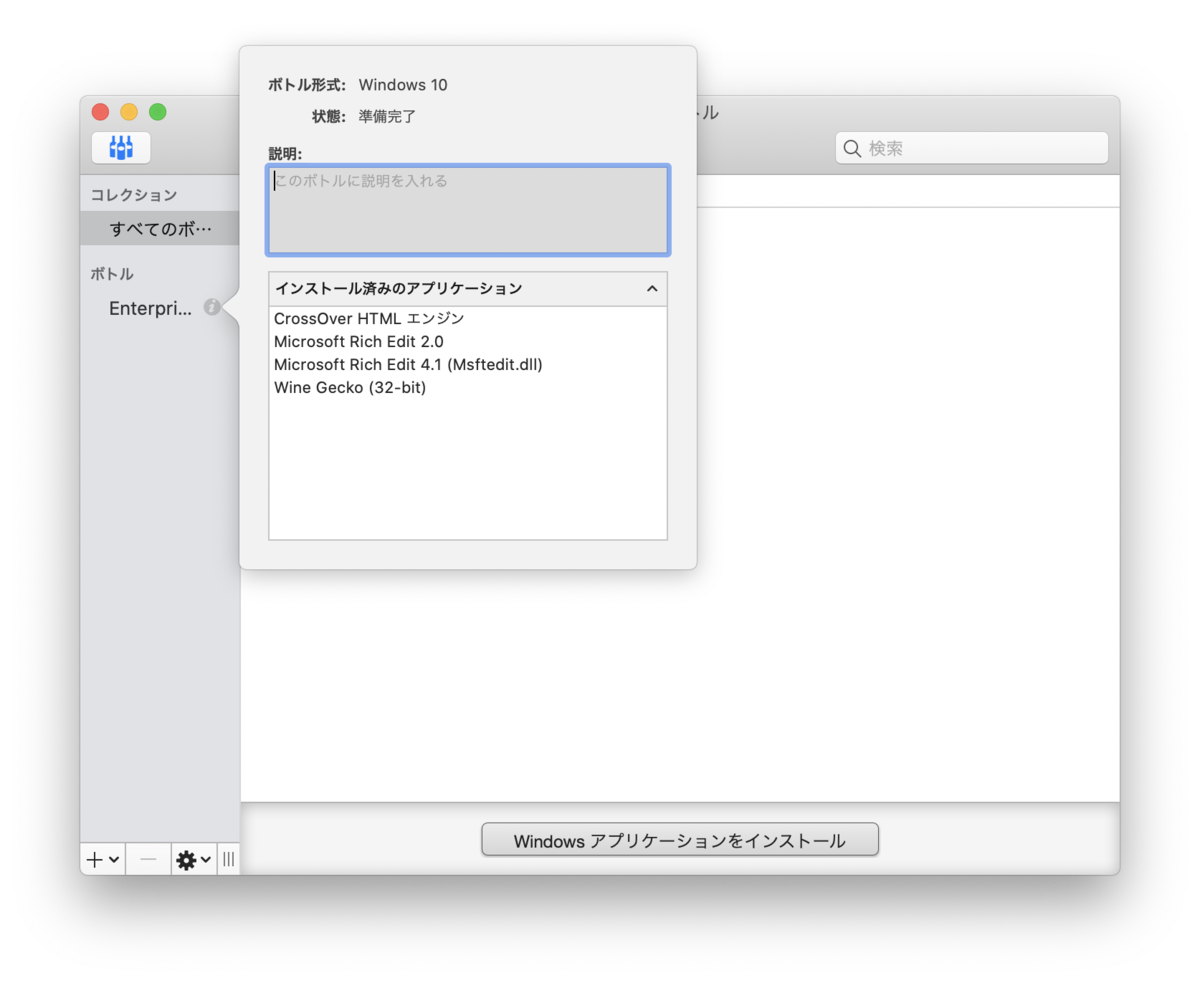Click the info icon beside Enterpri... bottle
The width and height of the screenshot is (1200, 981).
pyautogui.click(x=211, y=308)
